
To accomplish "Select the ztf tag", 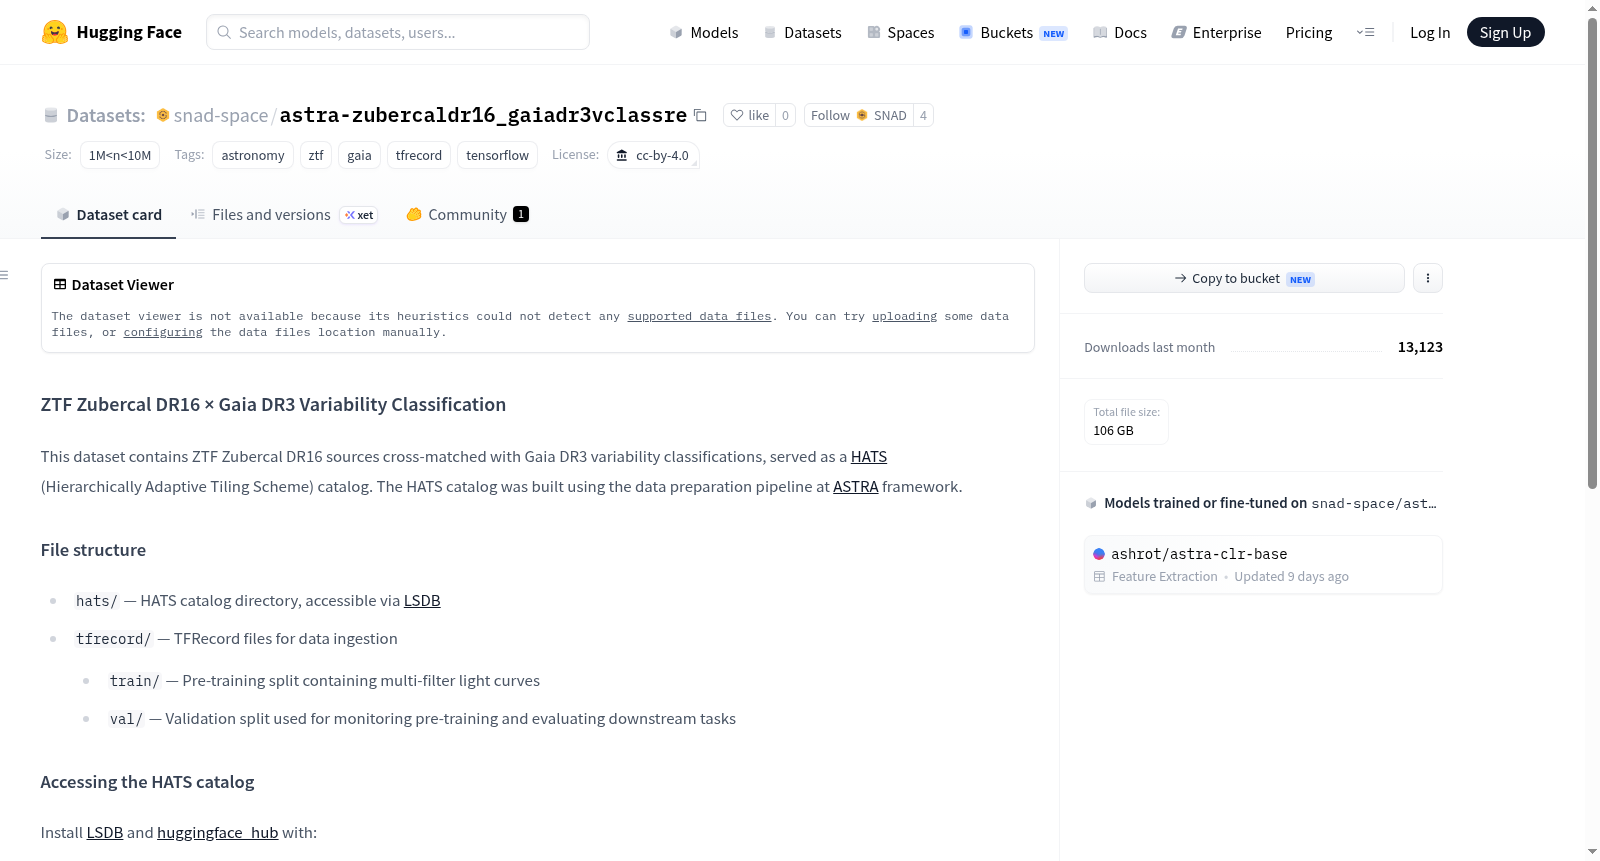I will (x=316, y=155).
